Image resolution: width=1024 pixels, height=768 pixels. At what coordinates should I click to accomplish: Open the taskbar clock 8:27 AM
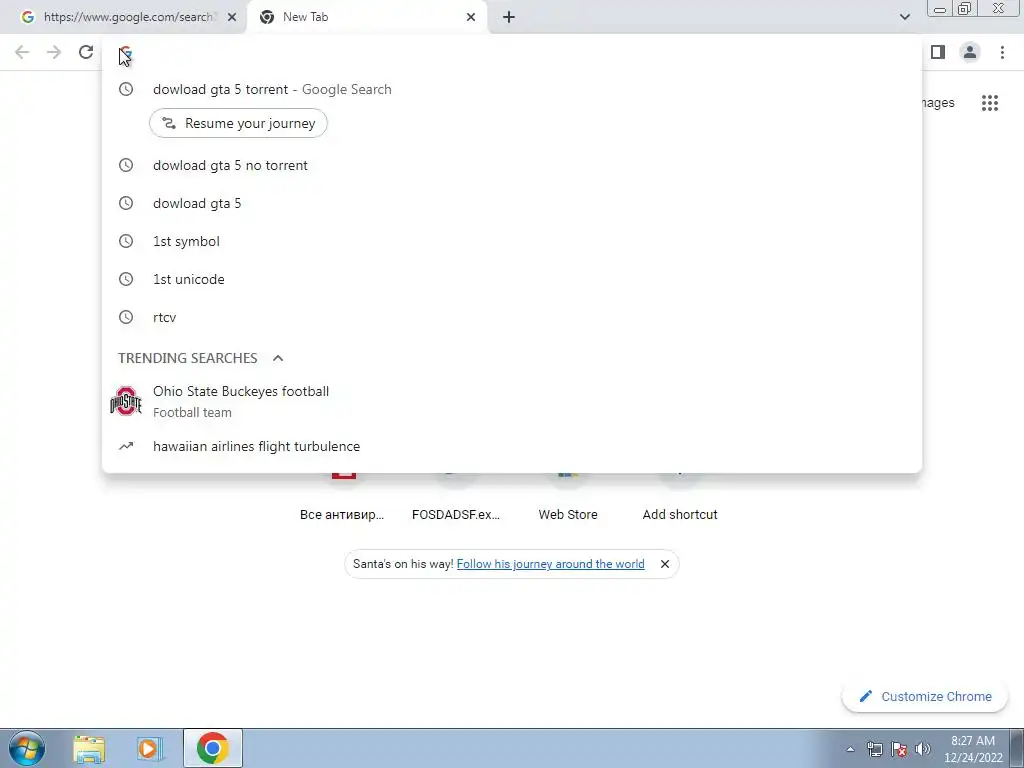(x=972, y=749)
